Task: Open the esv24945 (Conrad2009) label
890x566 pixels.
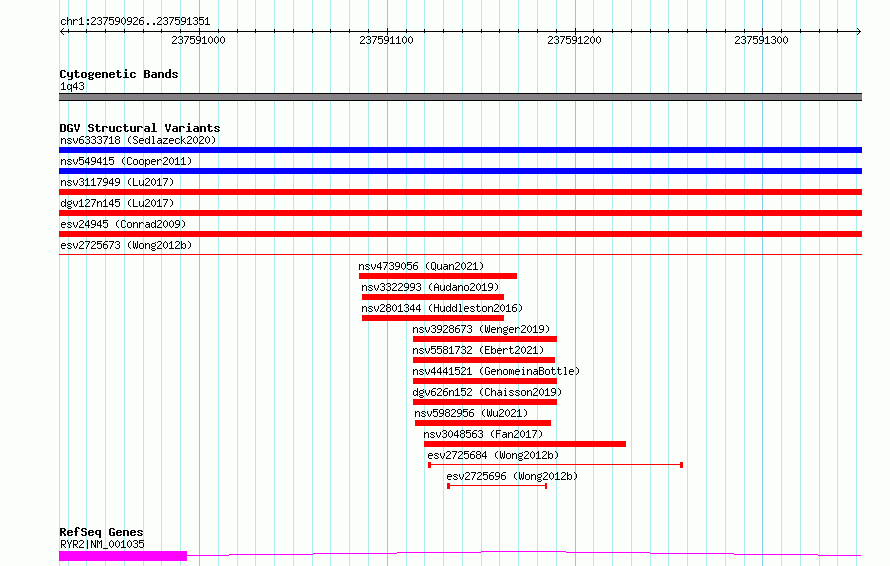Action: click(123, 224)
